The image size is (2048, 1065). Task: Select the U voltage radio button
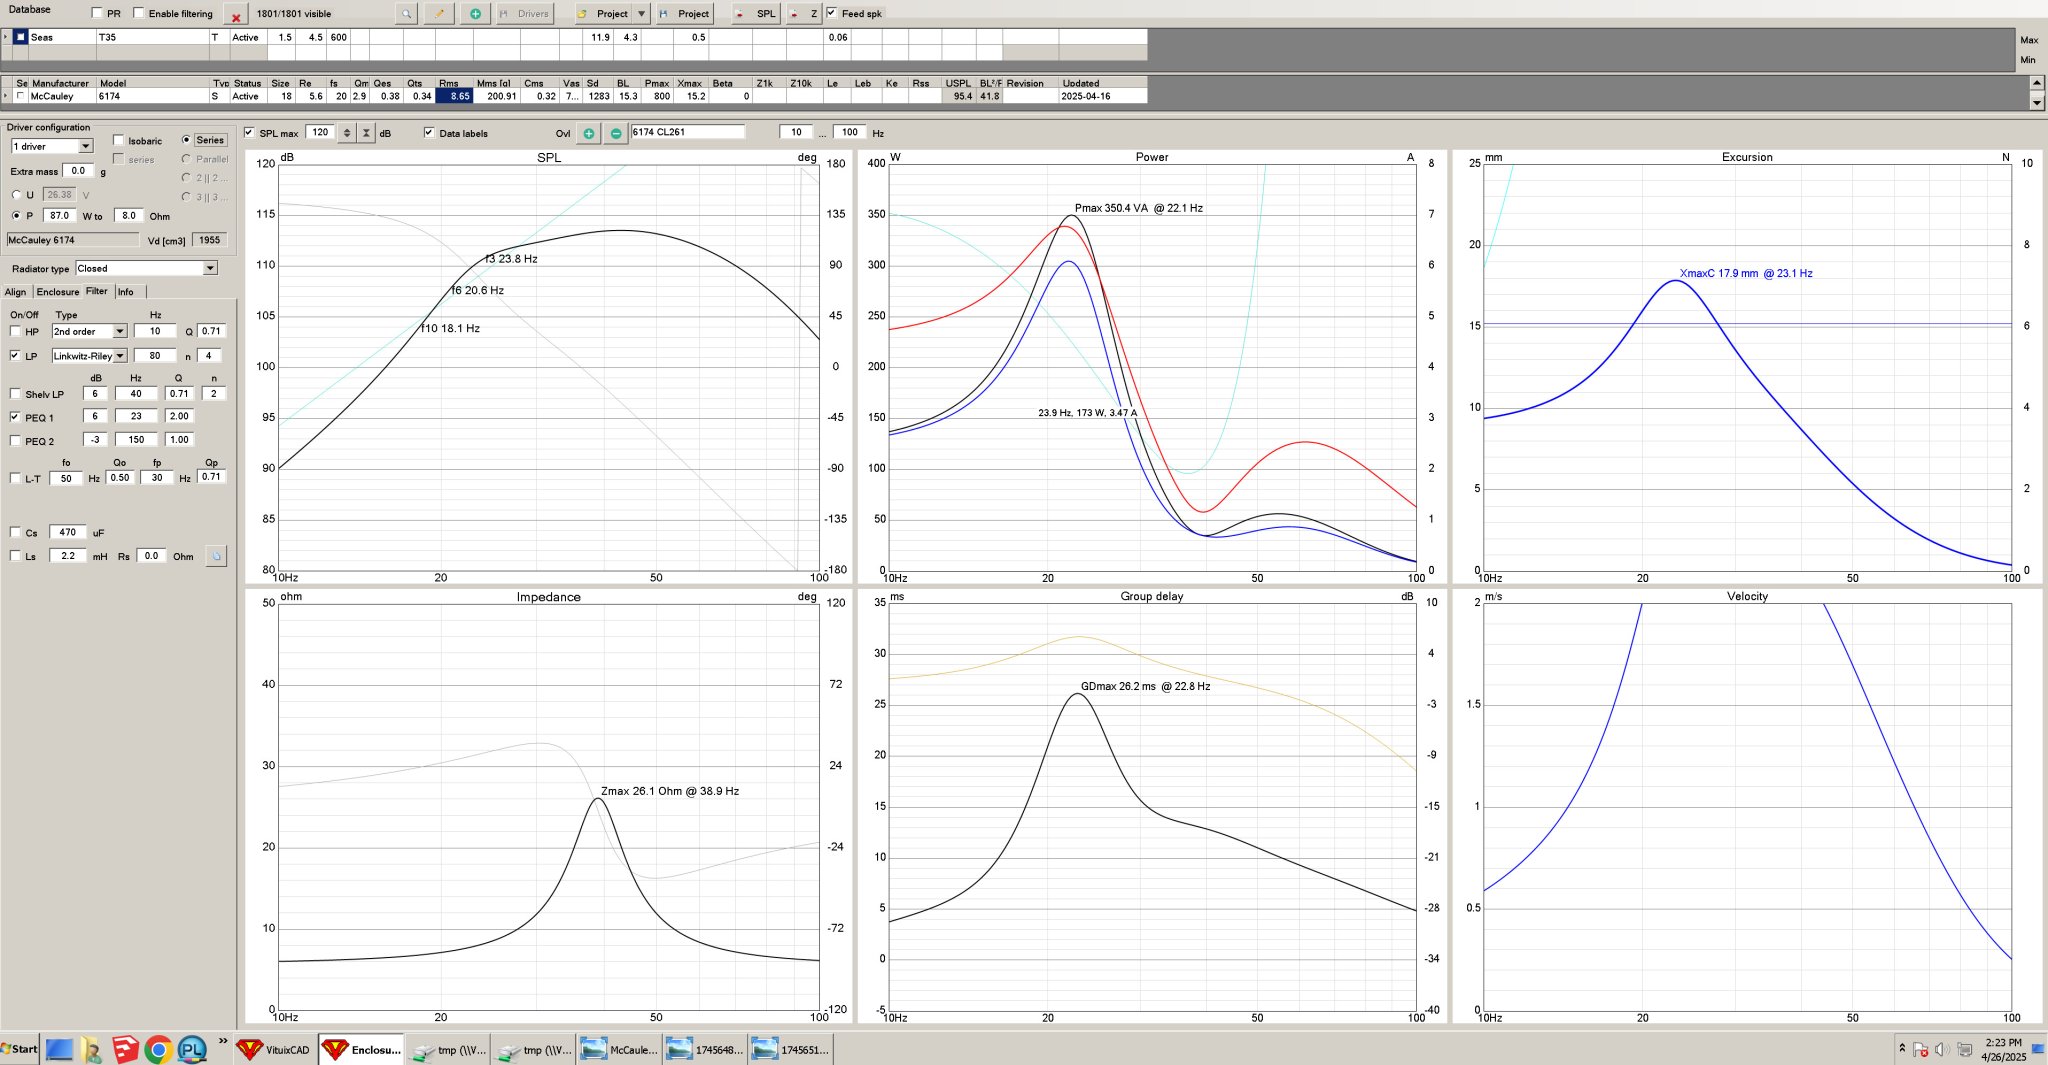pos(16,195)
